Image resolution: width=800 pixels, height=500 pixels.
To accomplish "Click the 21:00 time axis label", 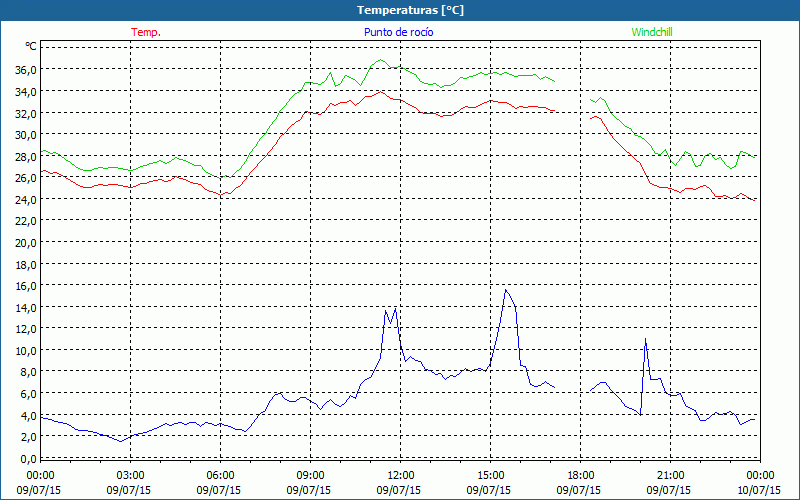I will [x=670, y=476].
